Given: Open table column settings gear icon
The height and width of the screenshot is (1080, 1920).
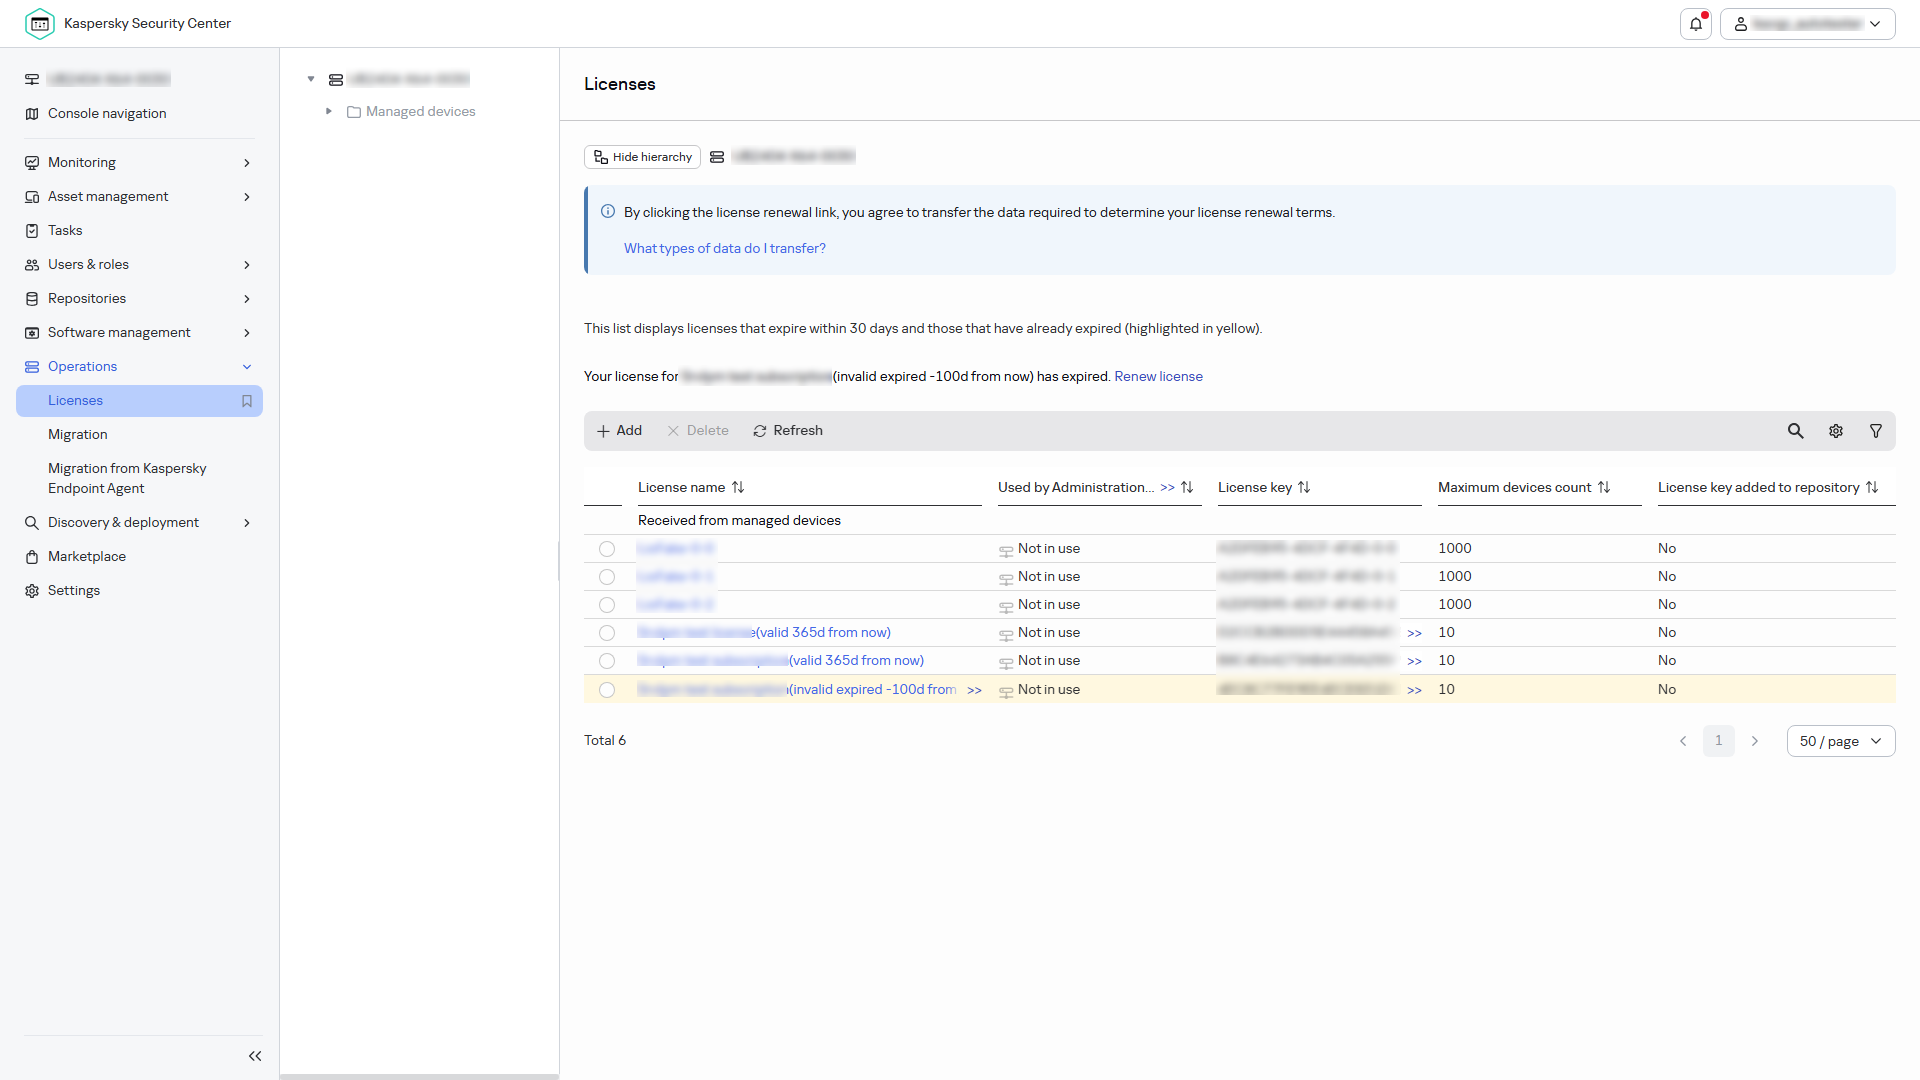Looking at the screenshot, I should click(1836, 431).
